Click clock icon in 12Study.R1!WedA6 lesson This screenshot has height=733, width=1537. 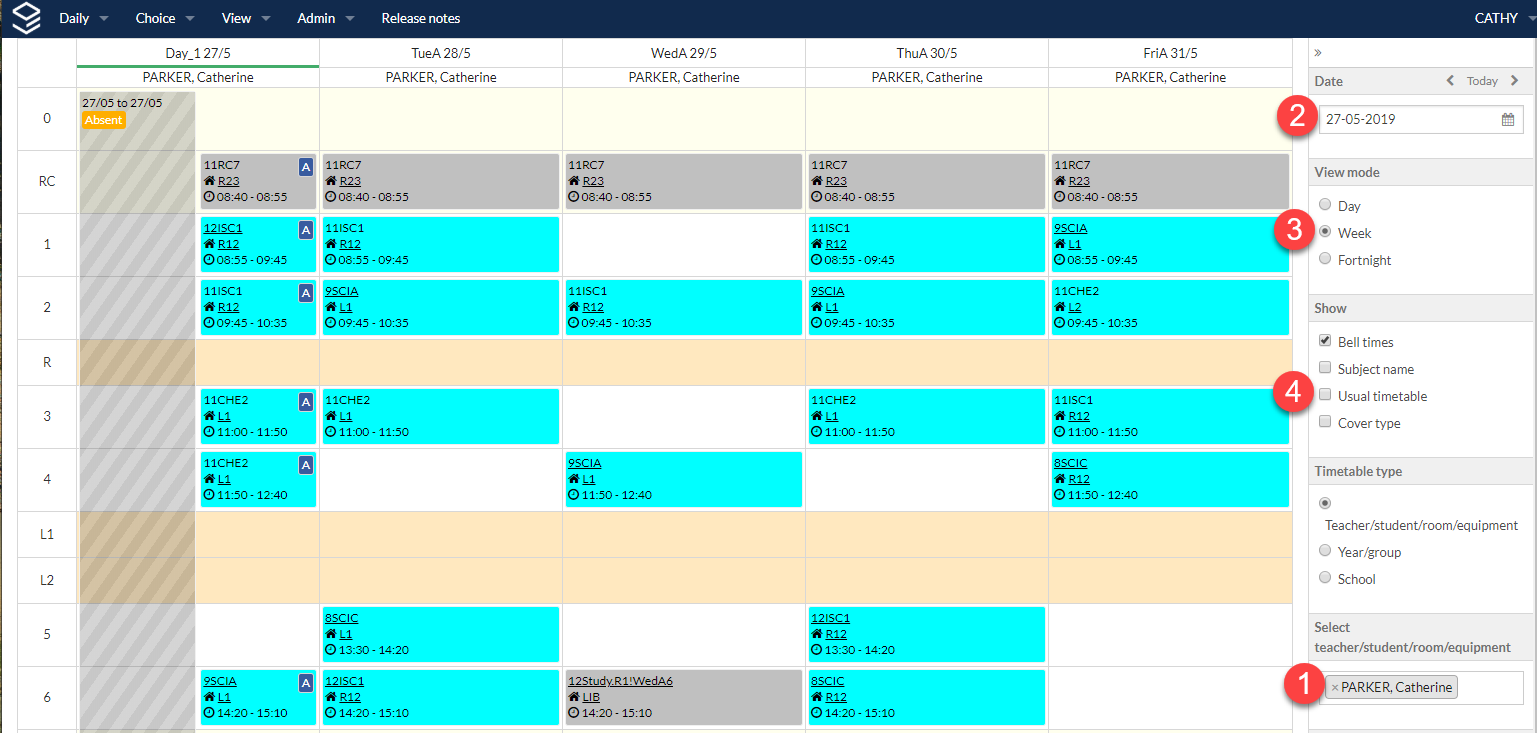574,713
